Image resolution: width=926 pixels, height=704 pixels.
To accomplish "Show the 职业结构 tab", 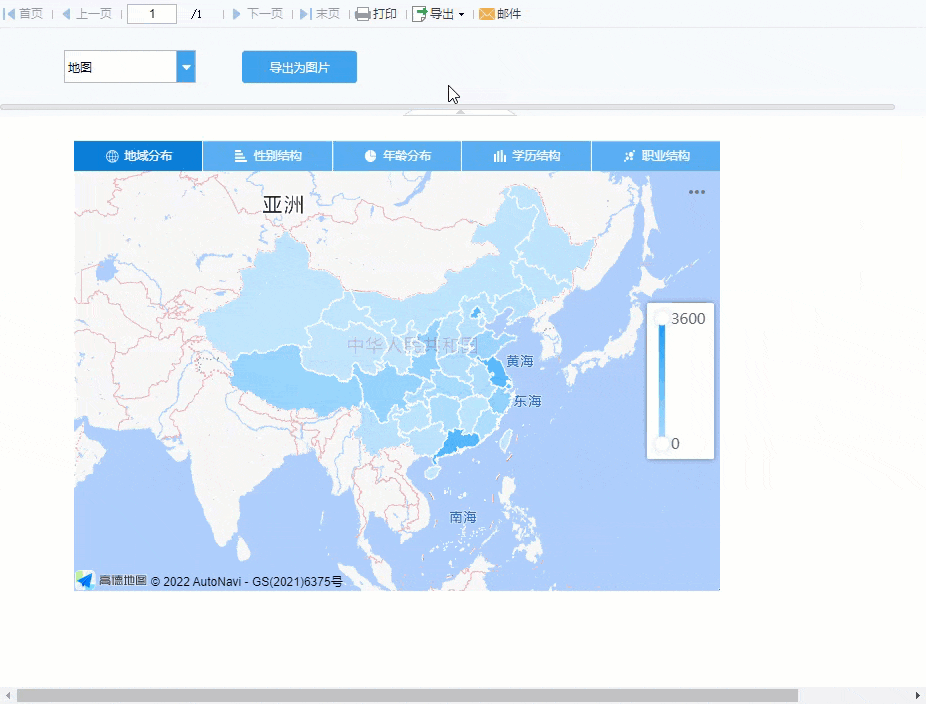I will [656, 156].
